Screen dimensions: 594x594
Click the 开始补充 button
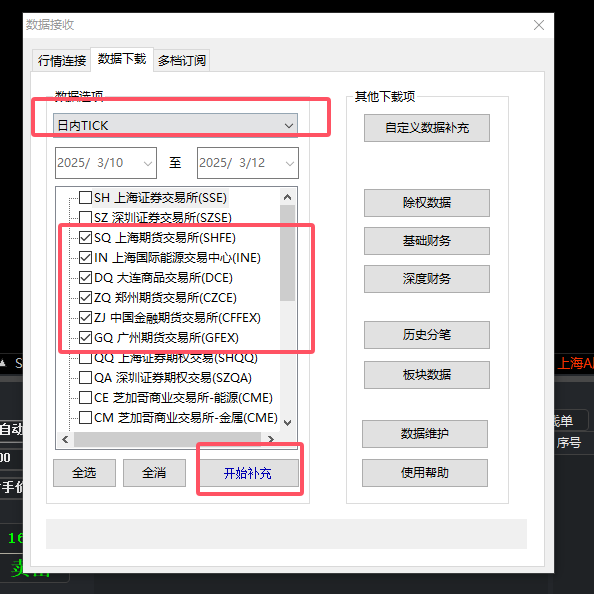point(248,473)
